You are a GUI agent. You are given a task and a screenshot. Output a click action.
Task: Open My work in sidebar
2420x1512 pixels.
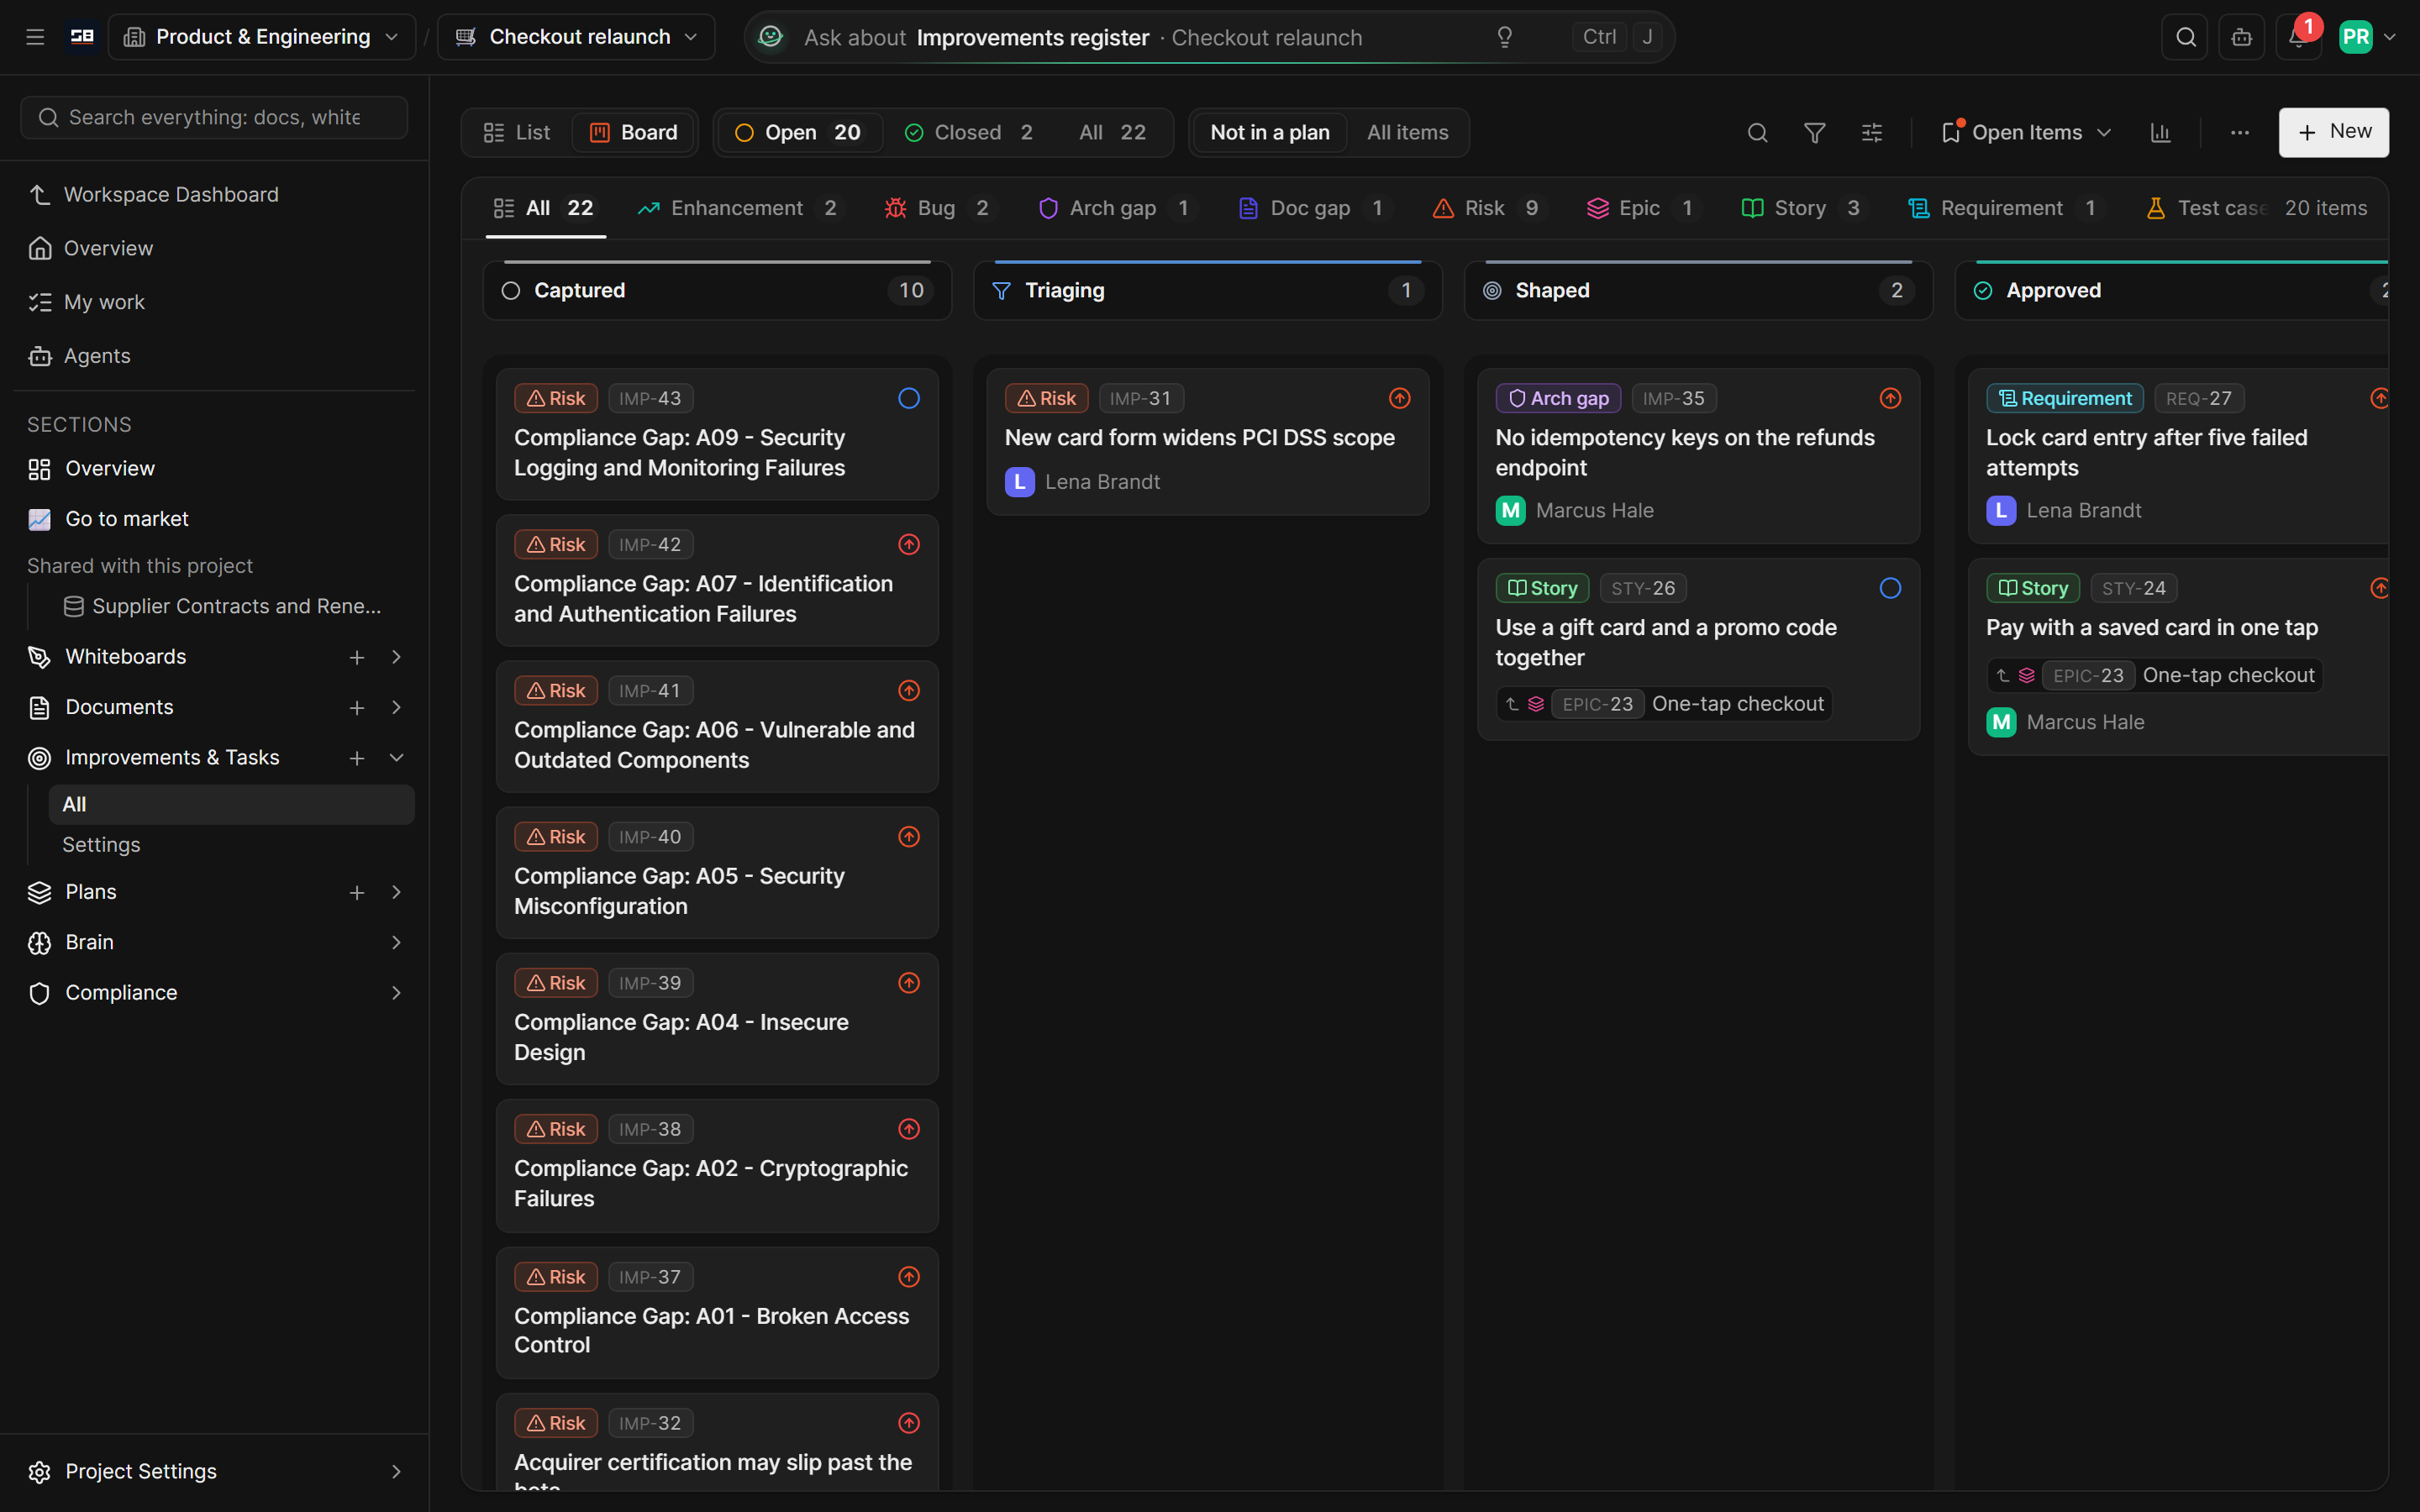104,302
